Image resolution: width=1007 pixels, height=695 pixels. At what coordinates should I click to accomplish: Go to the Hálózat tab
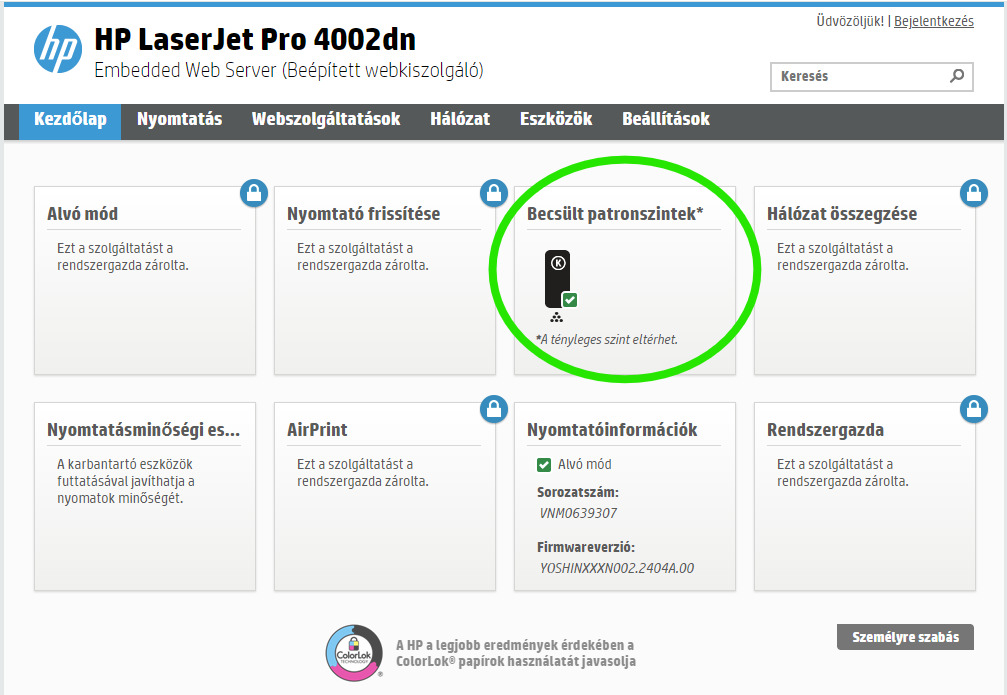(x=460, y=119)
